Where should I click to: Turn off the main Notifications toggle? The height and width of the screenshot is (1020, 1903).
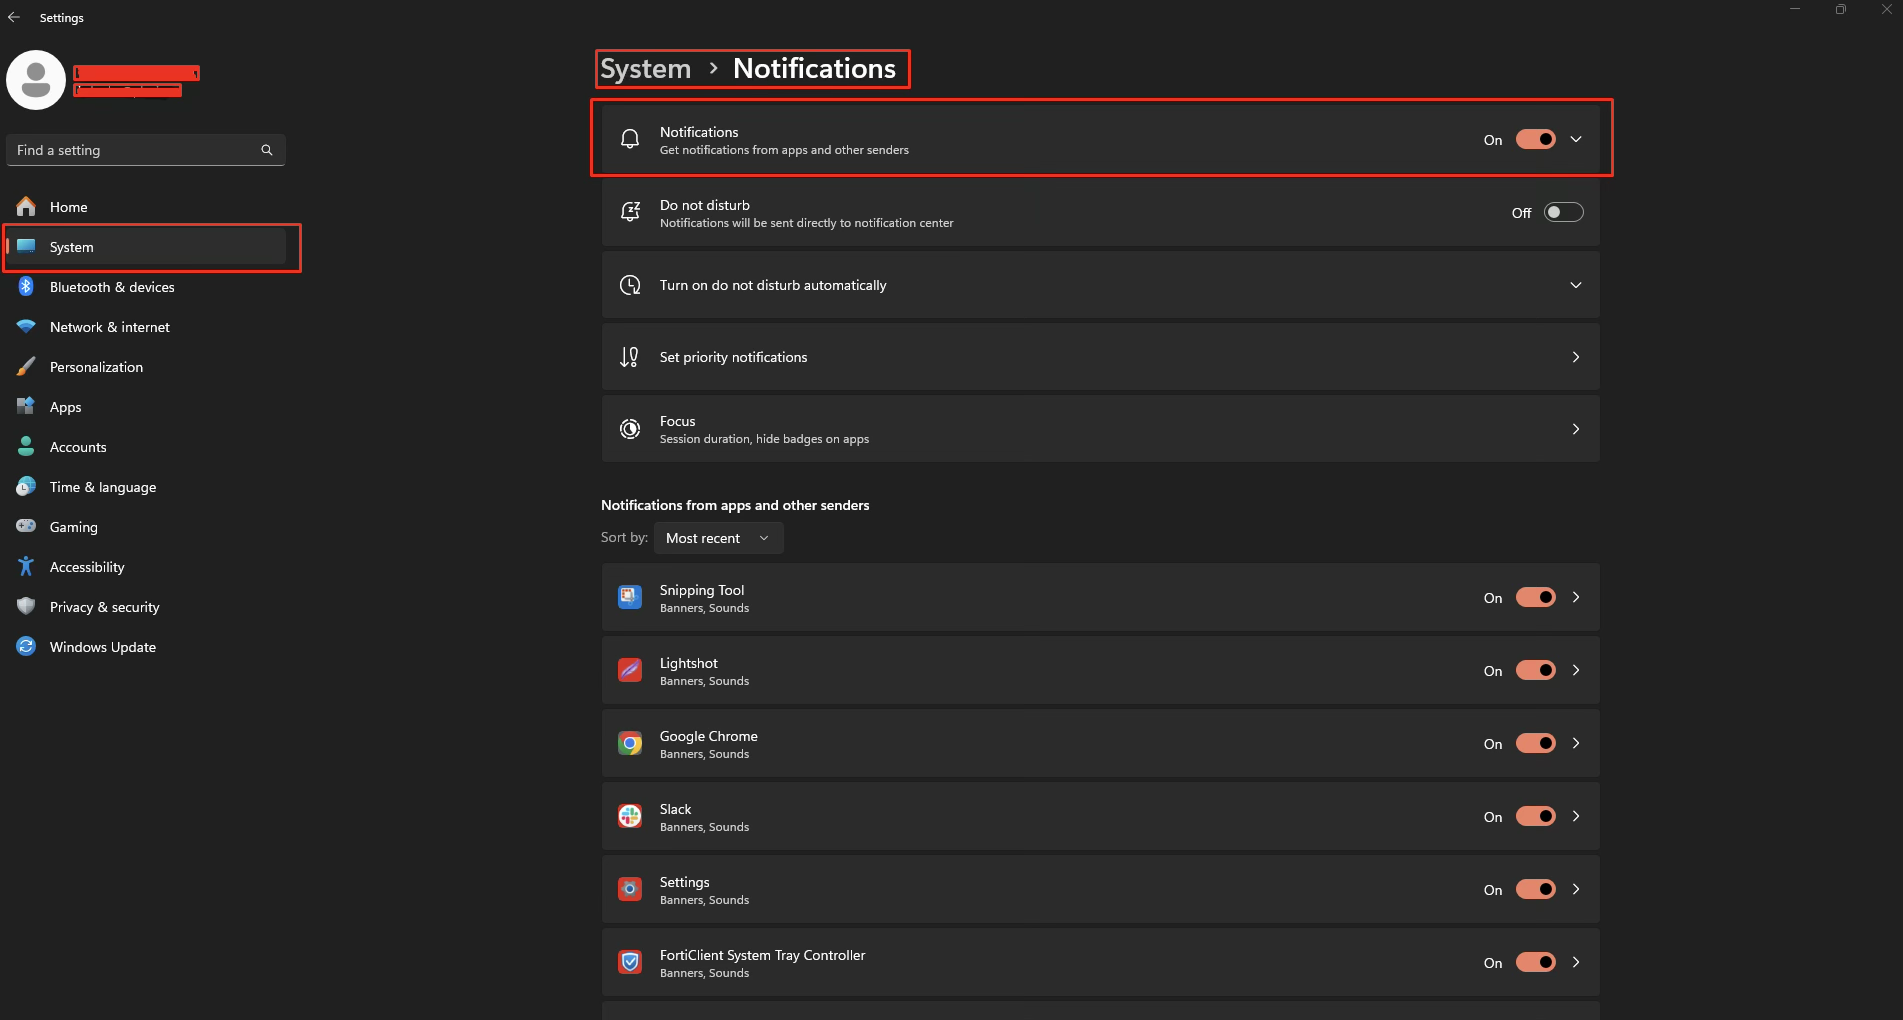tap(1535, 140)
